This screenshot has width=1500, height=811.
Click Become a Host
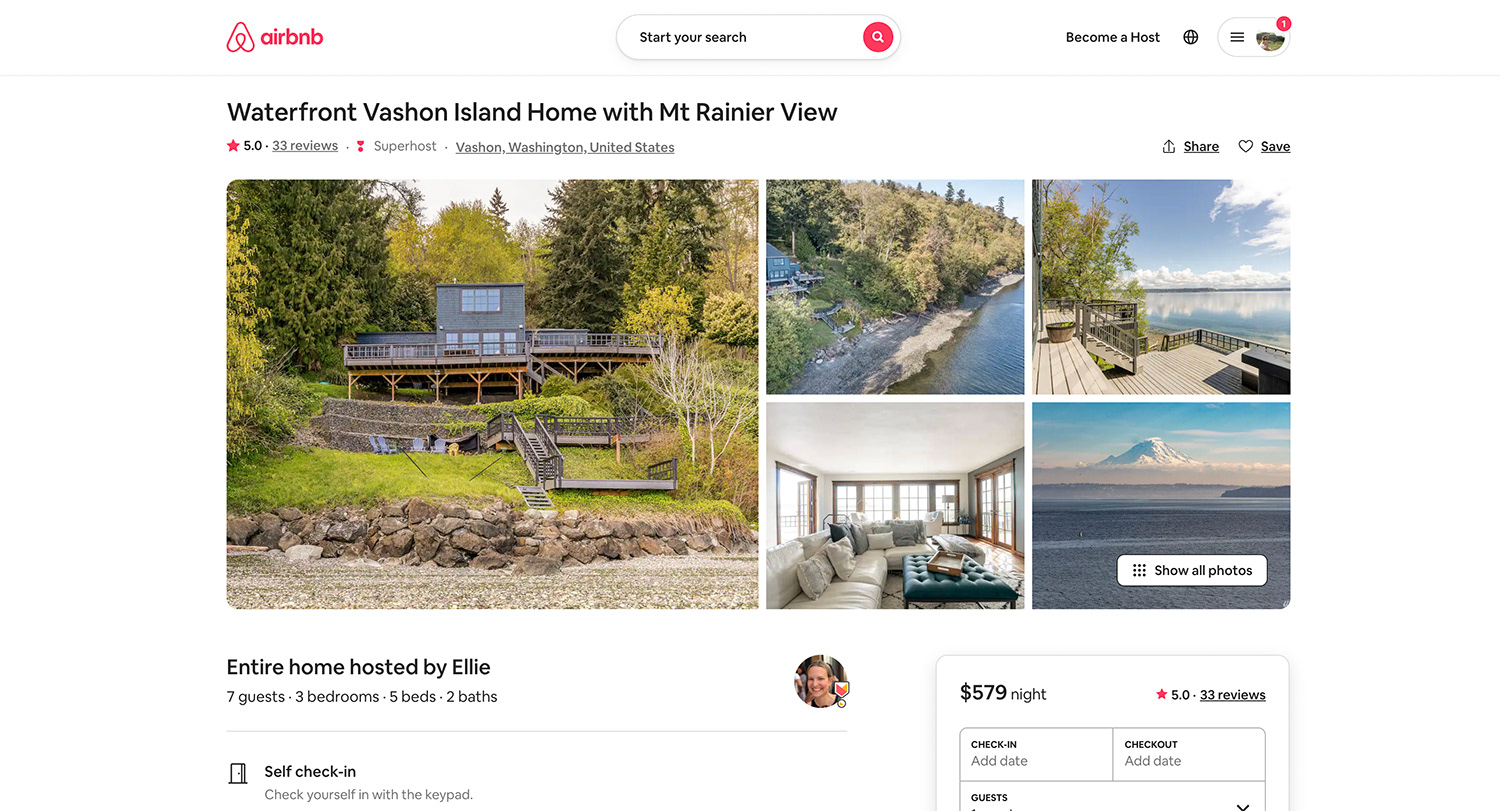1113,37
